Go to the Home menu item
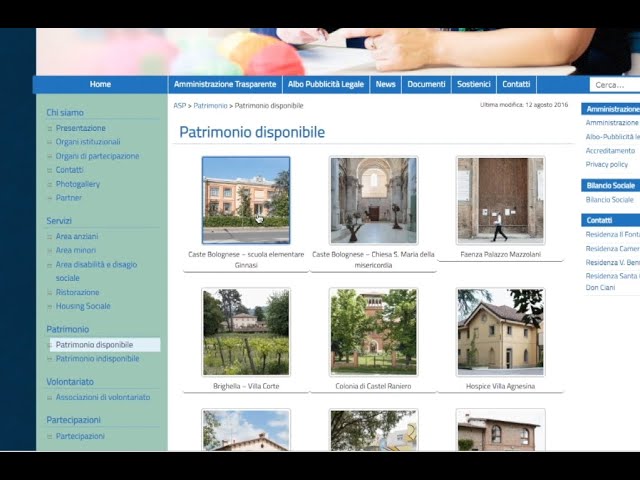This screenshot has width=640, height=480. point(100,85)
